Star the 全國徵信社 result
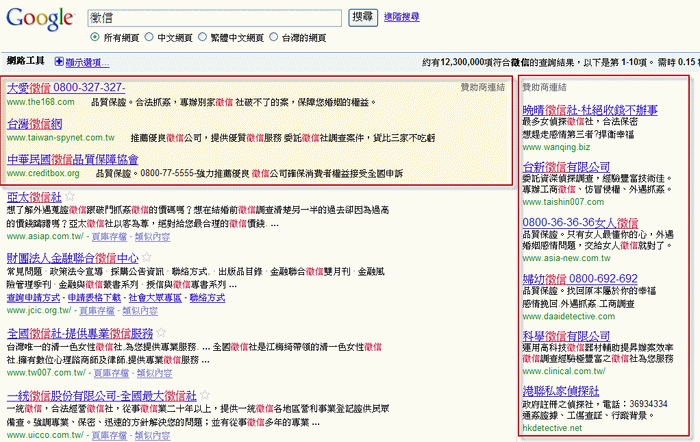The width and height of the screenshot is (700, 442). [x=161, y=333]
